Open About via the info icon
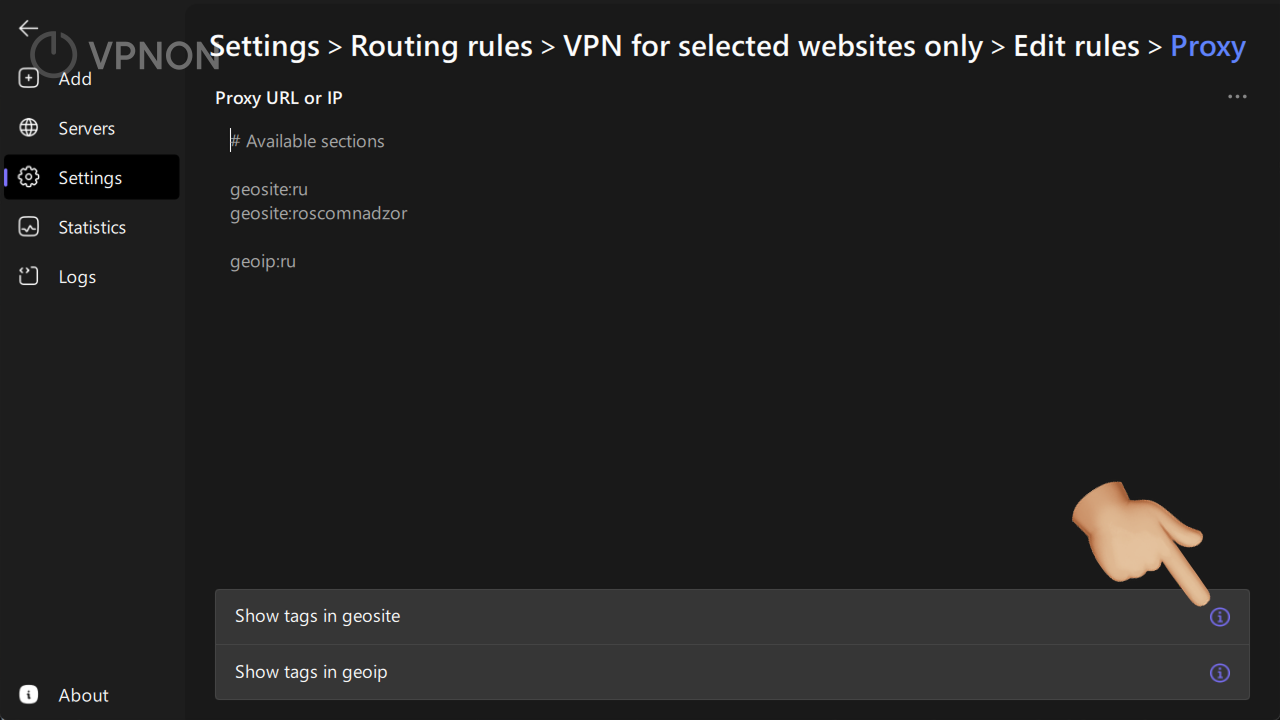This screenshot has height=720, width=1280. click(29, 695)
